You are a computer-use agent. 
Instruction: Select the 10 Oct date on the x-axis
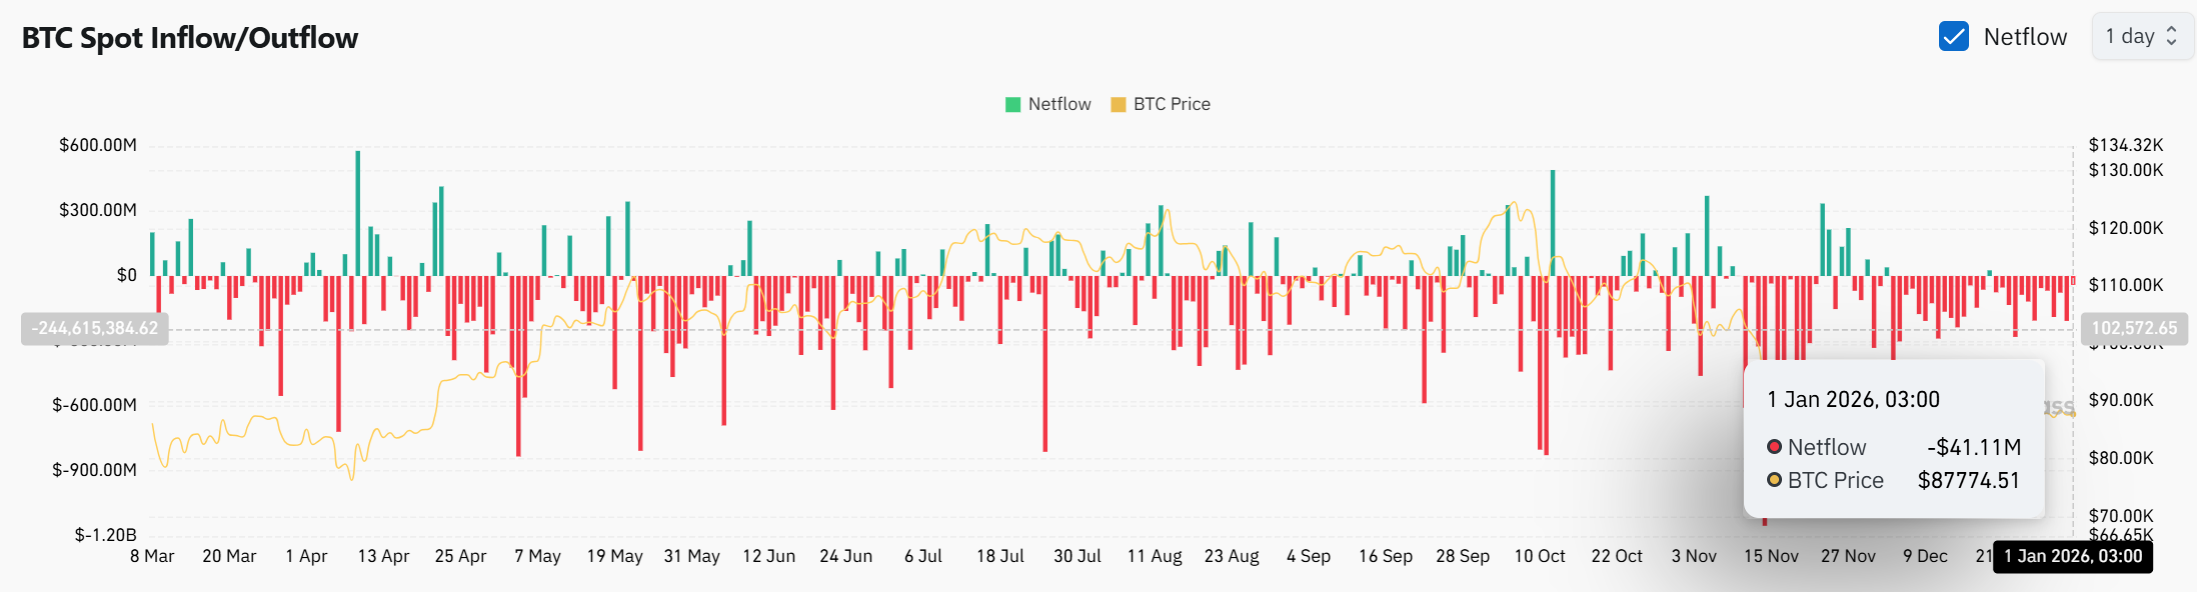[1539, 556]
